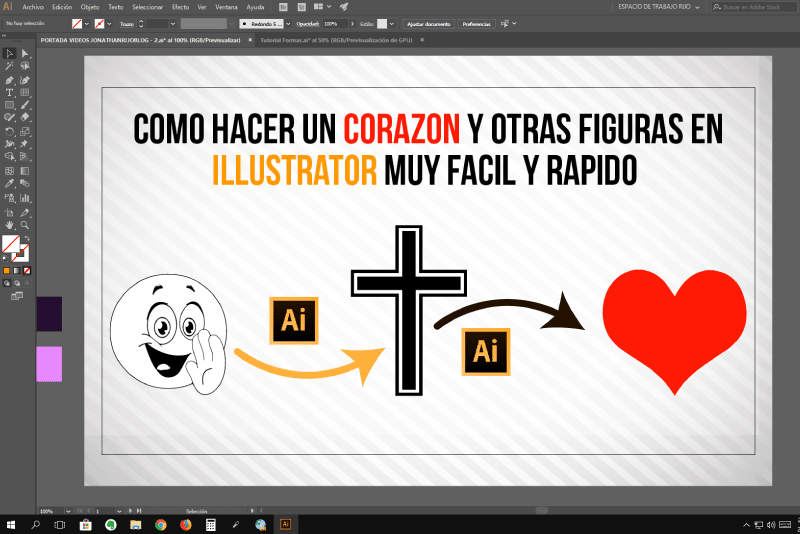The image size is (800, 534).
Task: Select the Symbol Sprayer tool
Action: tap(9, 198)
